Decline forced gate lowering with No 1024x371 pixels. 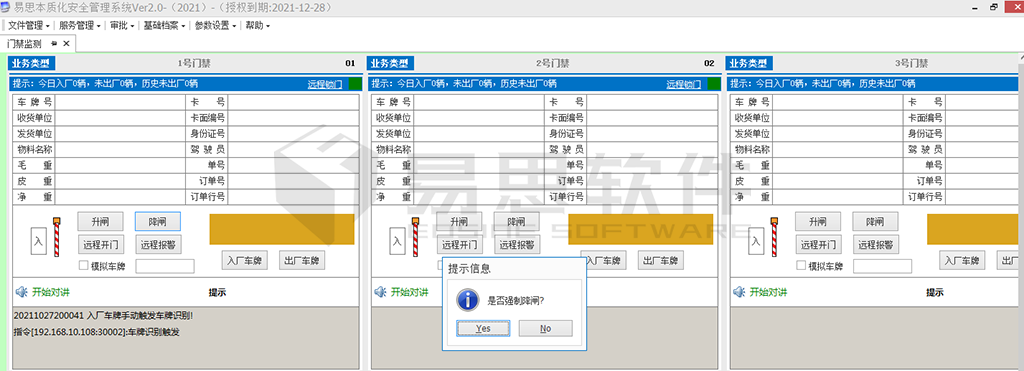[545, 329]
